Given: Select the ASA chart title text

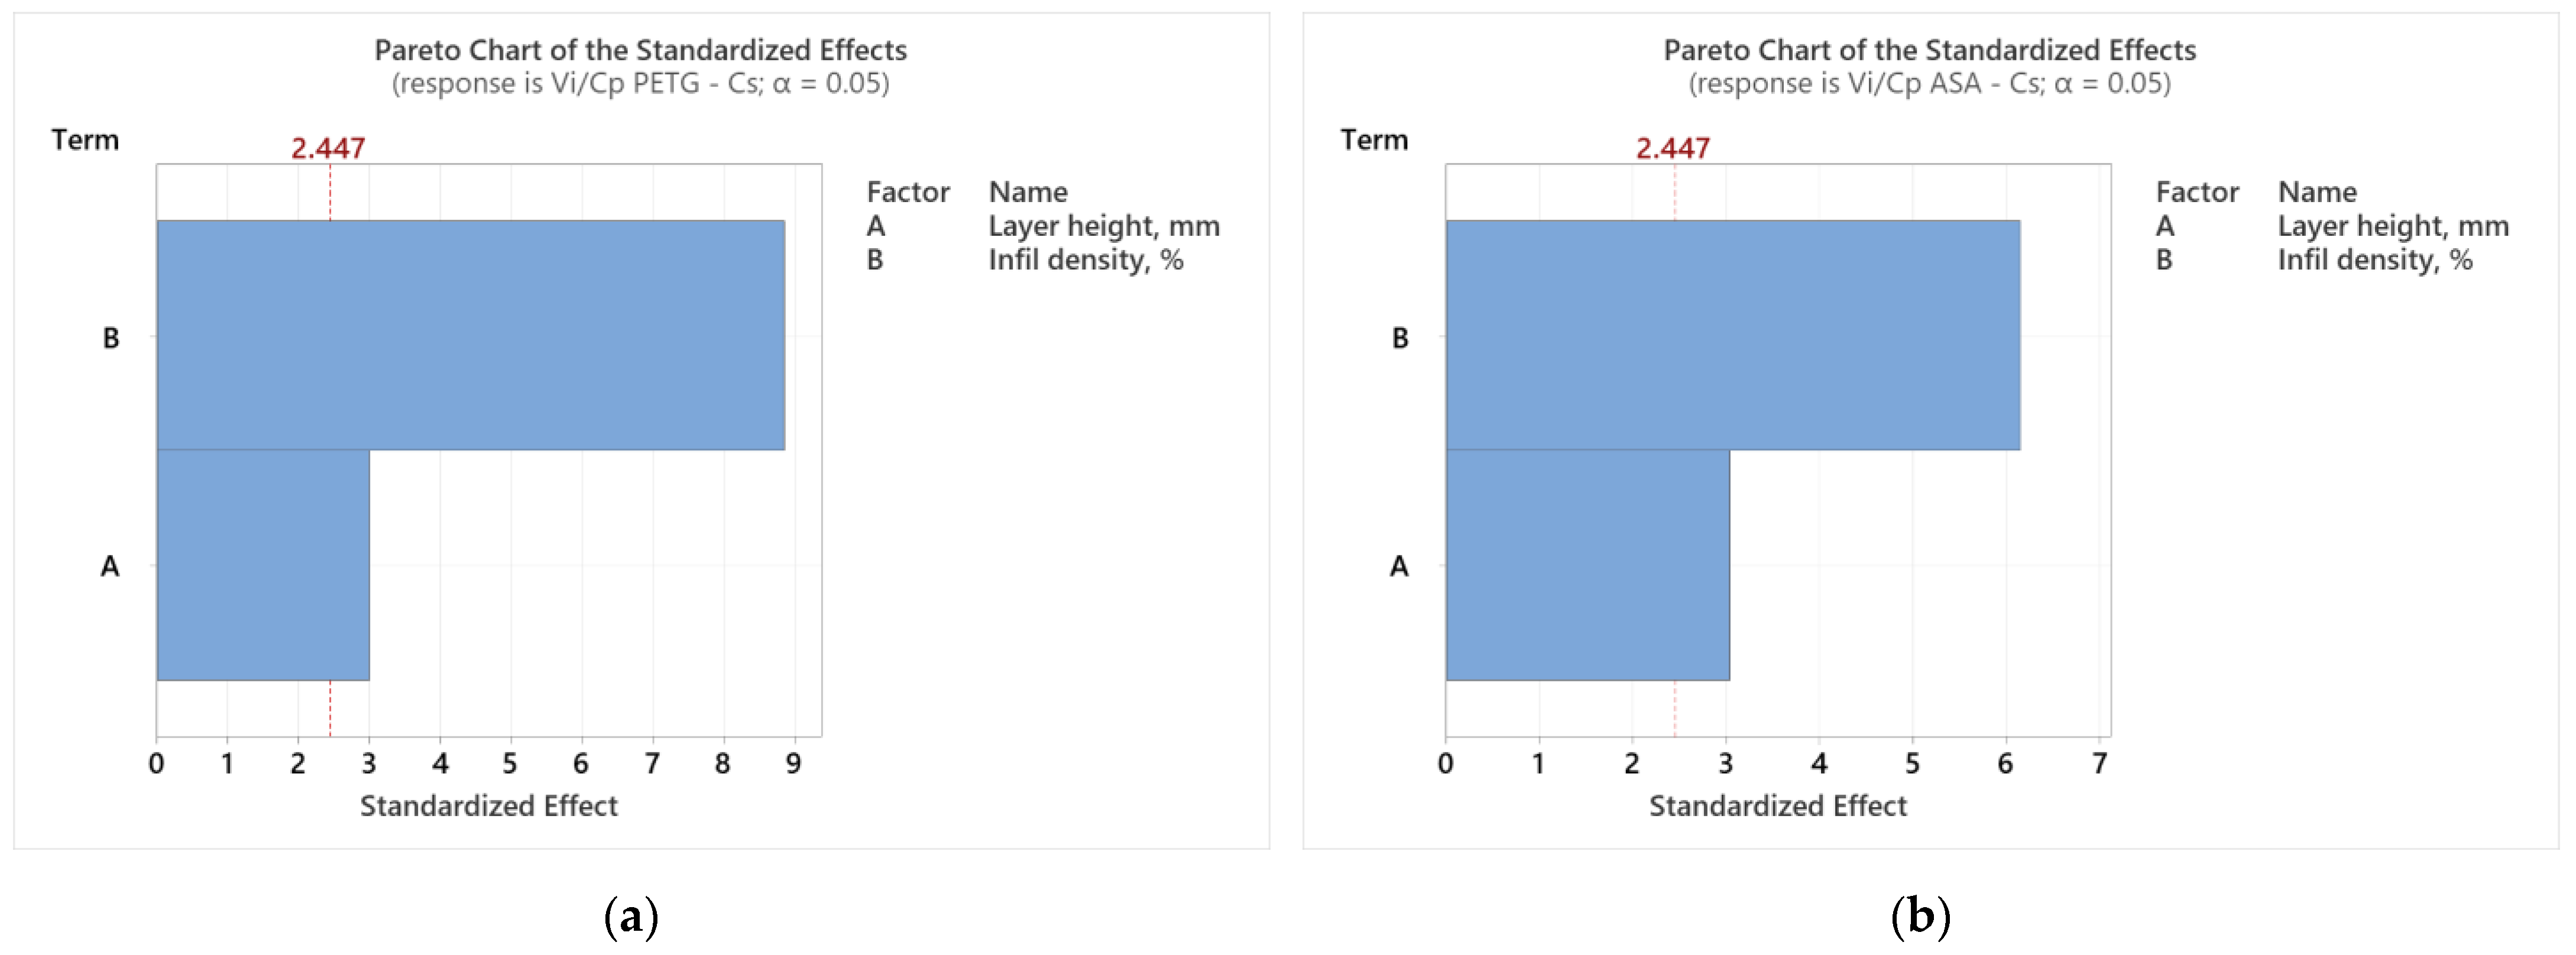Looking at the screenshot, I should point(1929,50).
